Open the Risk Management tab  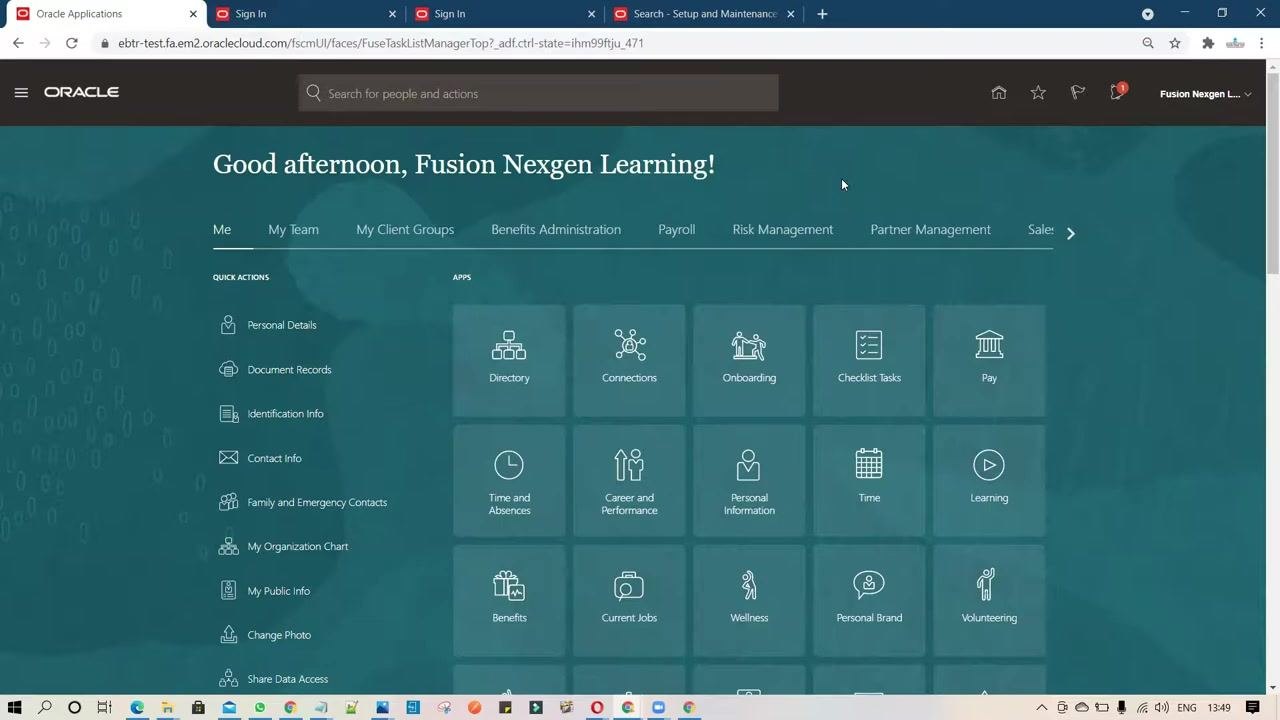782,230
